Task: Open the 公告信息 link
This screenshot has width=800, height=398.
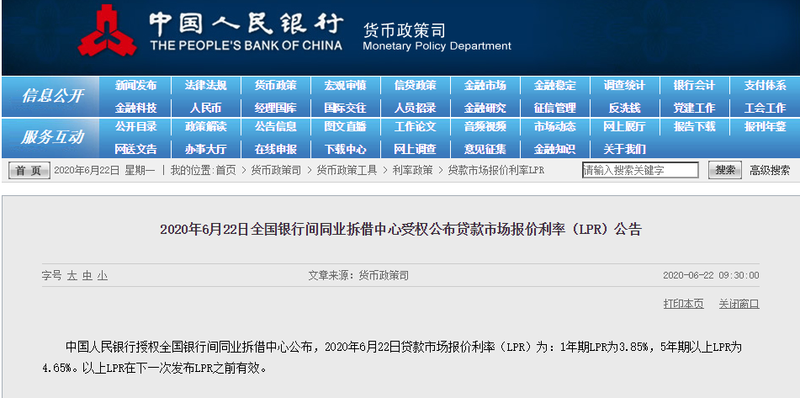Action: click(x=276, y=127)
